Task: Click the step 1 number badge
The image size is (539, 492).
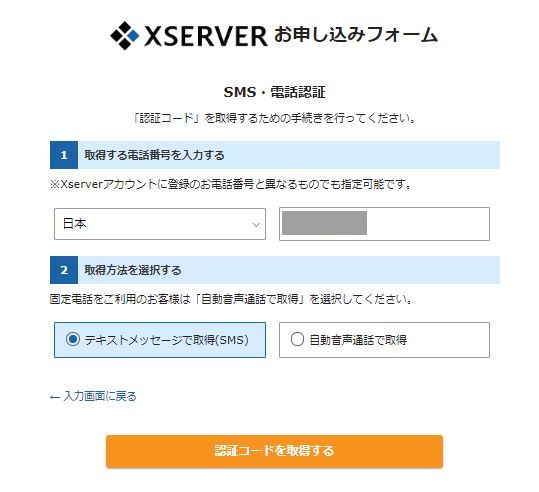Action: tap(64, 155)
